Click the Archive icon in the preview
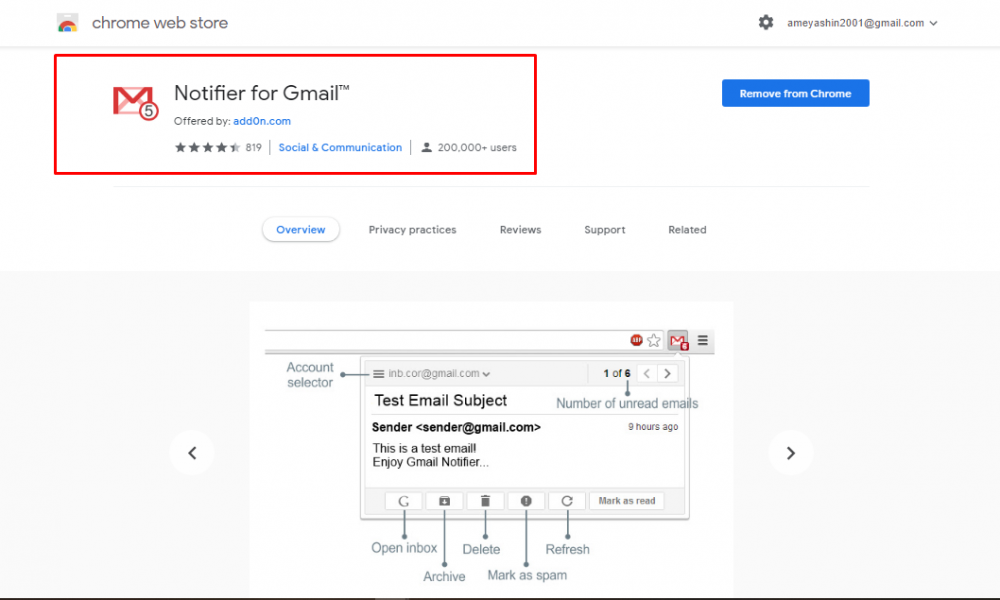Viewport: 1000px width, 600px height. (x=444, y=501)
